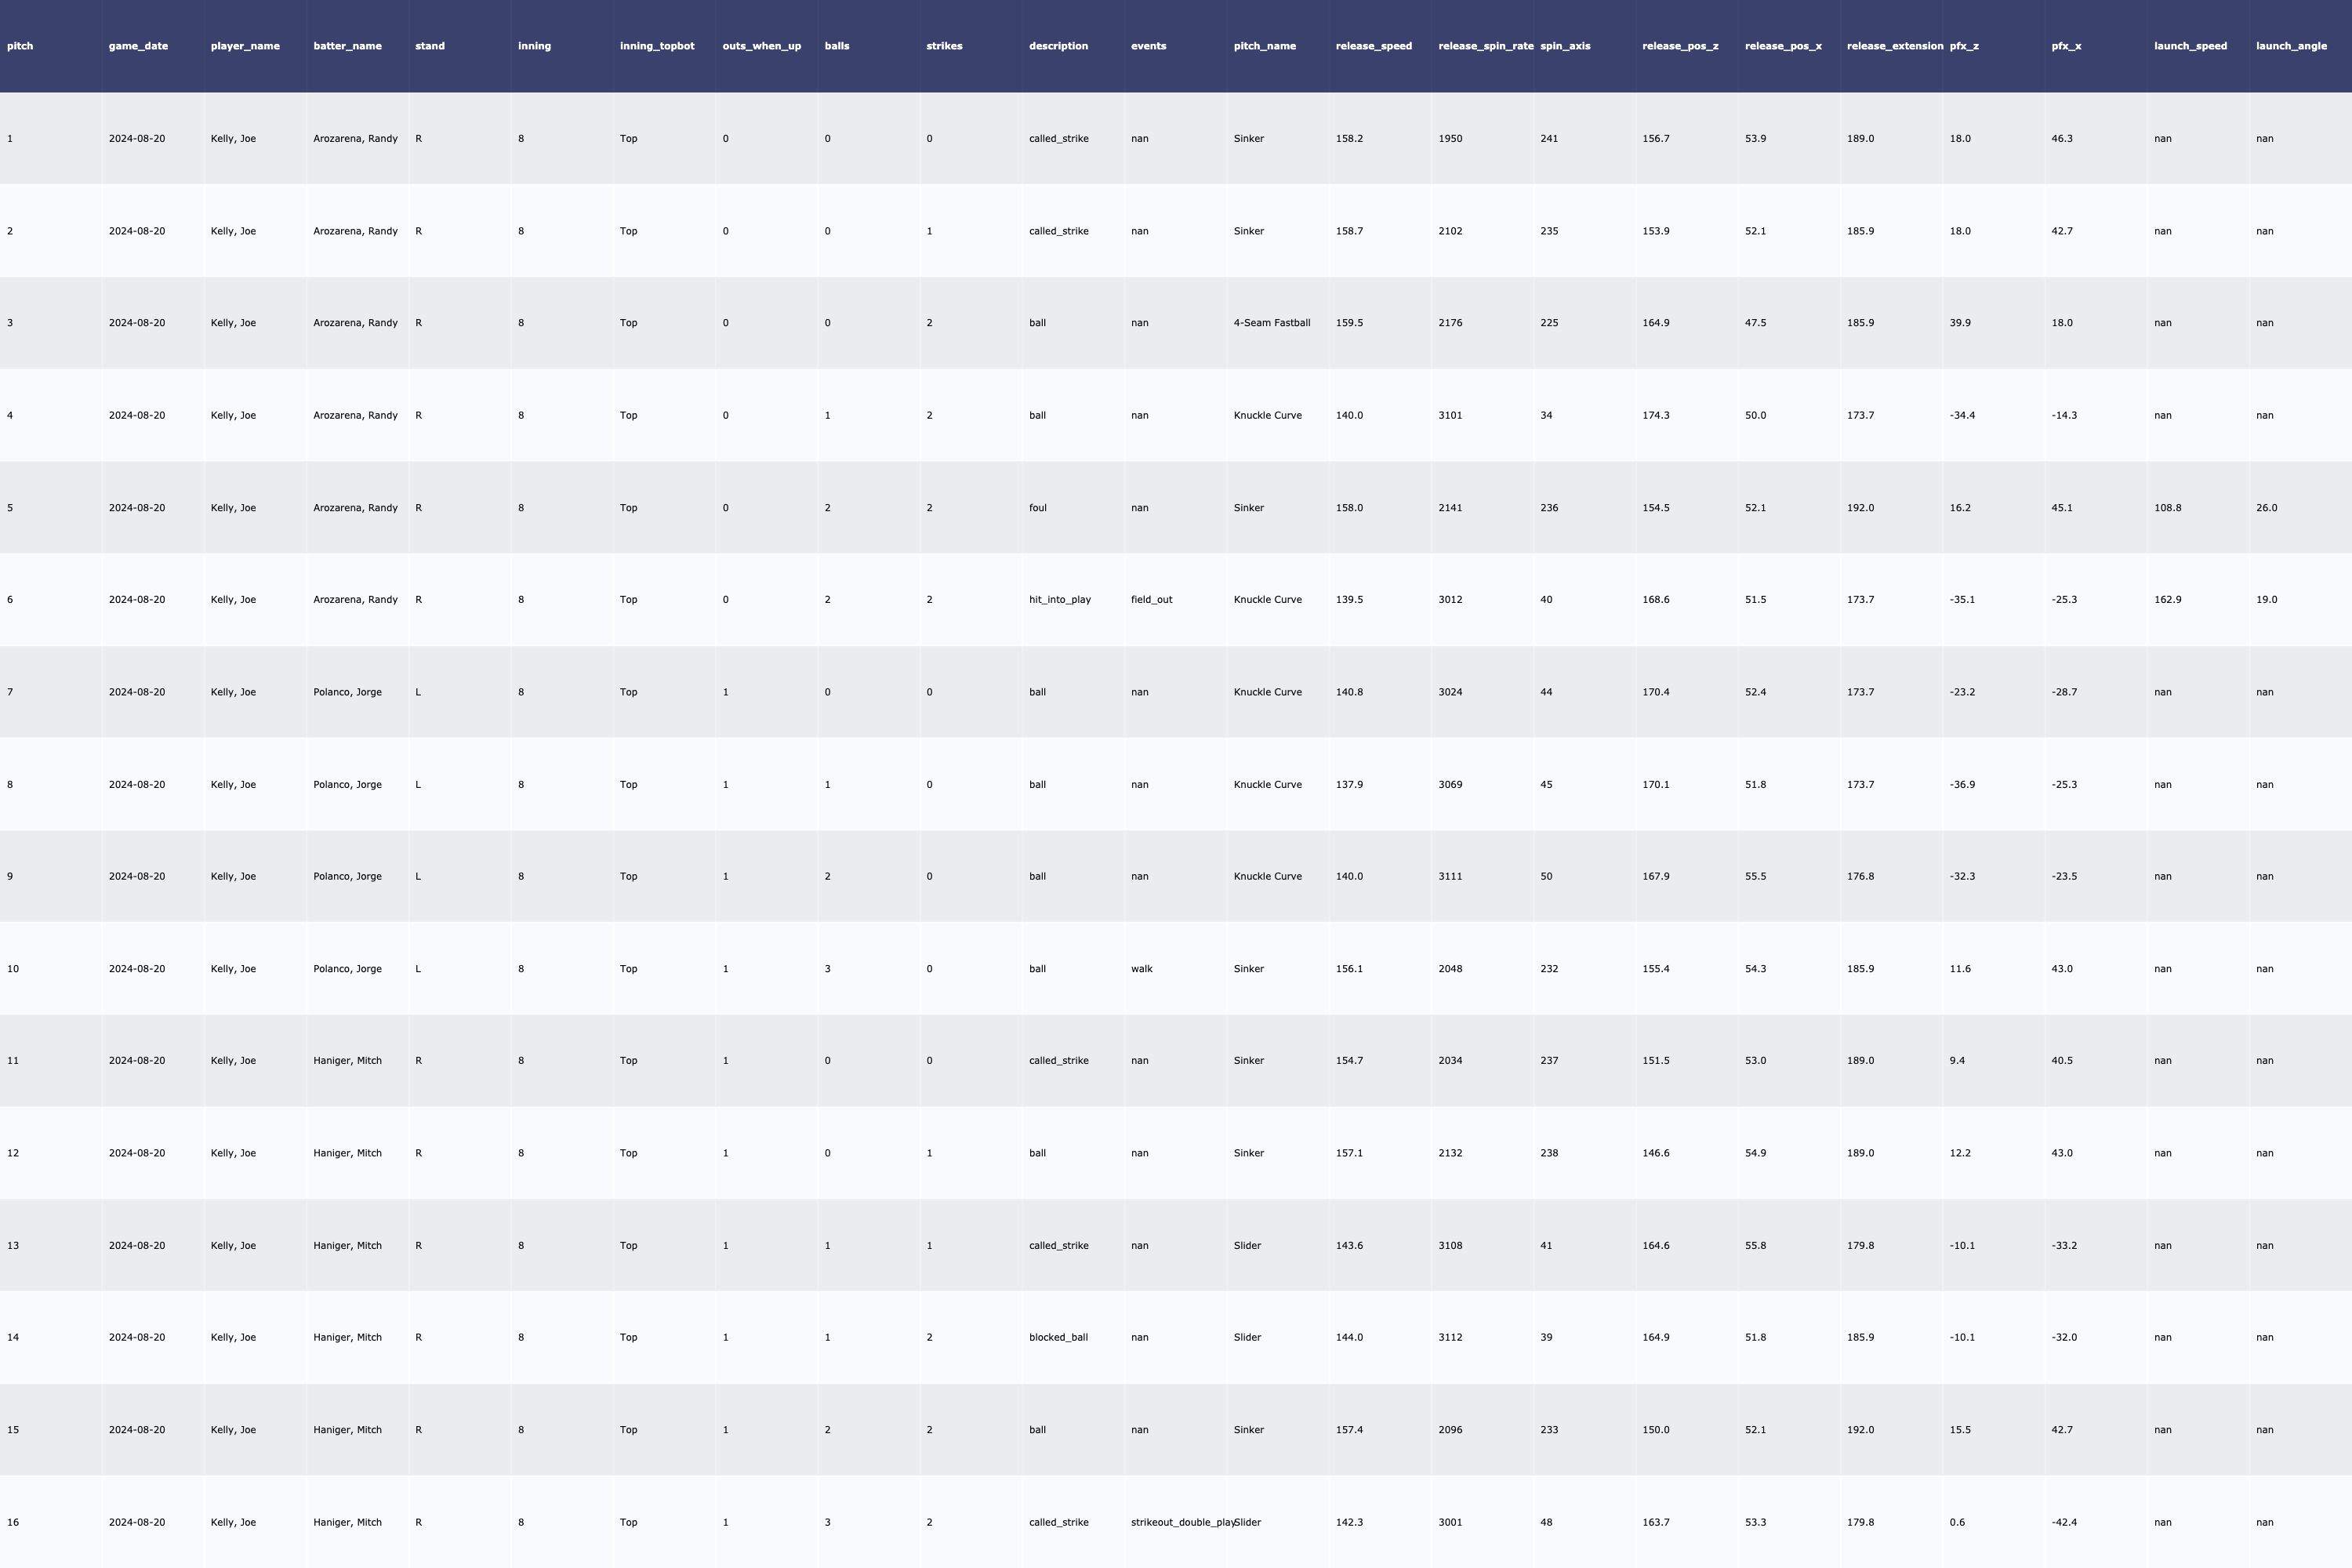The image size is (2352, 1568).
Task: Click the release_speed column header
Action: pyautogui.click(x=1373, y=46)
